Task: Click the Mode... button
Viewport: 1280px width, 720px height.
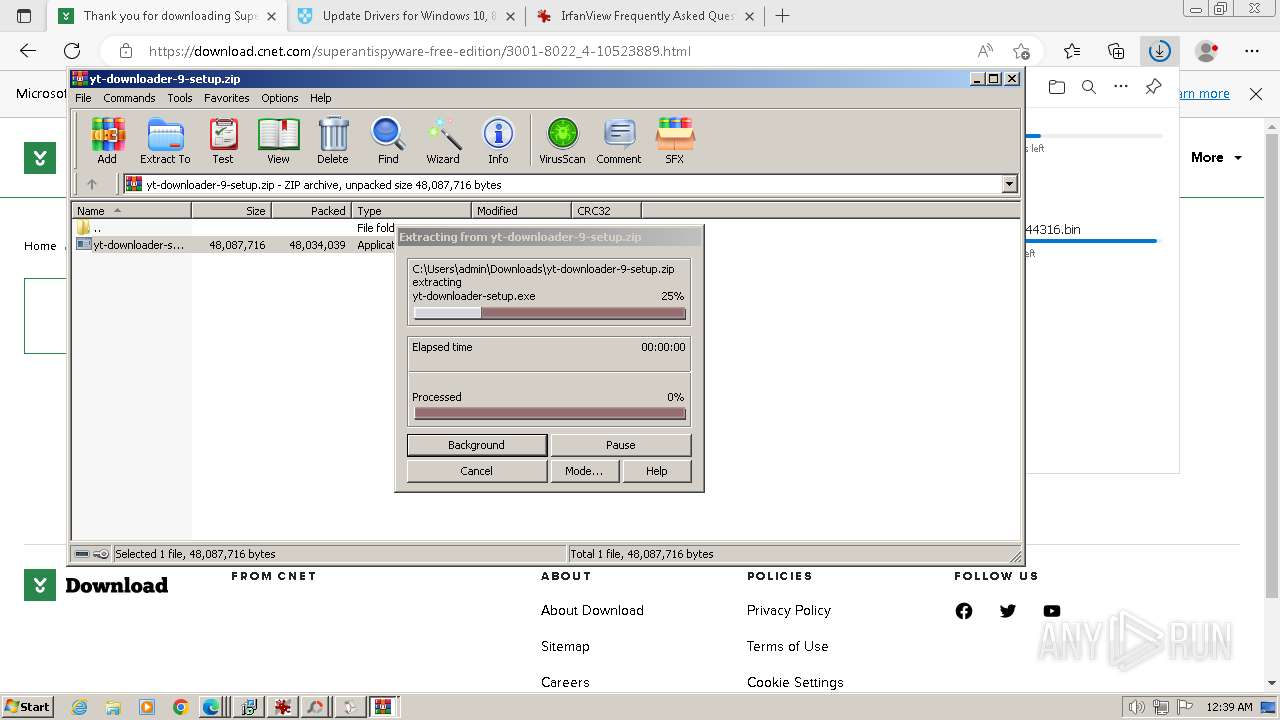Action: coord(584,471)
